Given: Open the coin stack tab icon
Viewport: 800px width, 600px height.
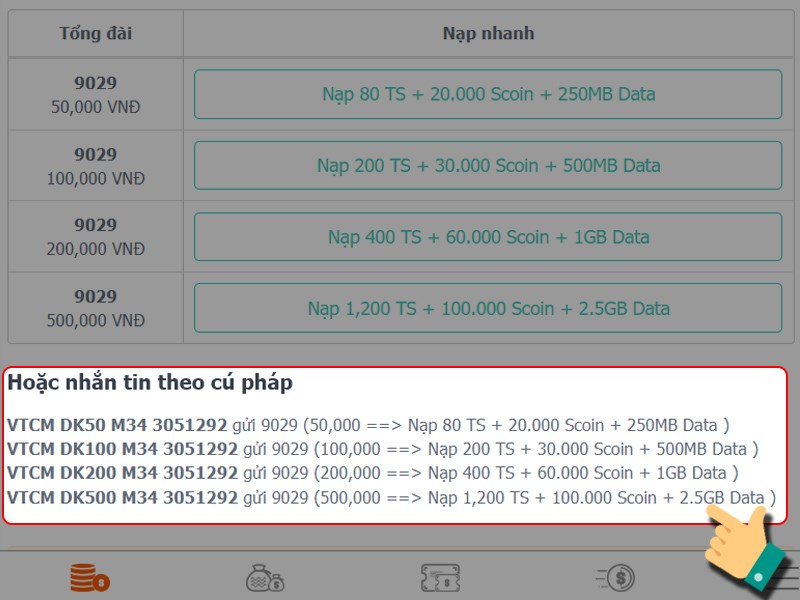Looking at the screenshot, I should pos(90,578).
